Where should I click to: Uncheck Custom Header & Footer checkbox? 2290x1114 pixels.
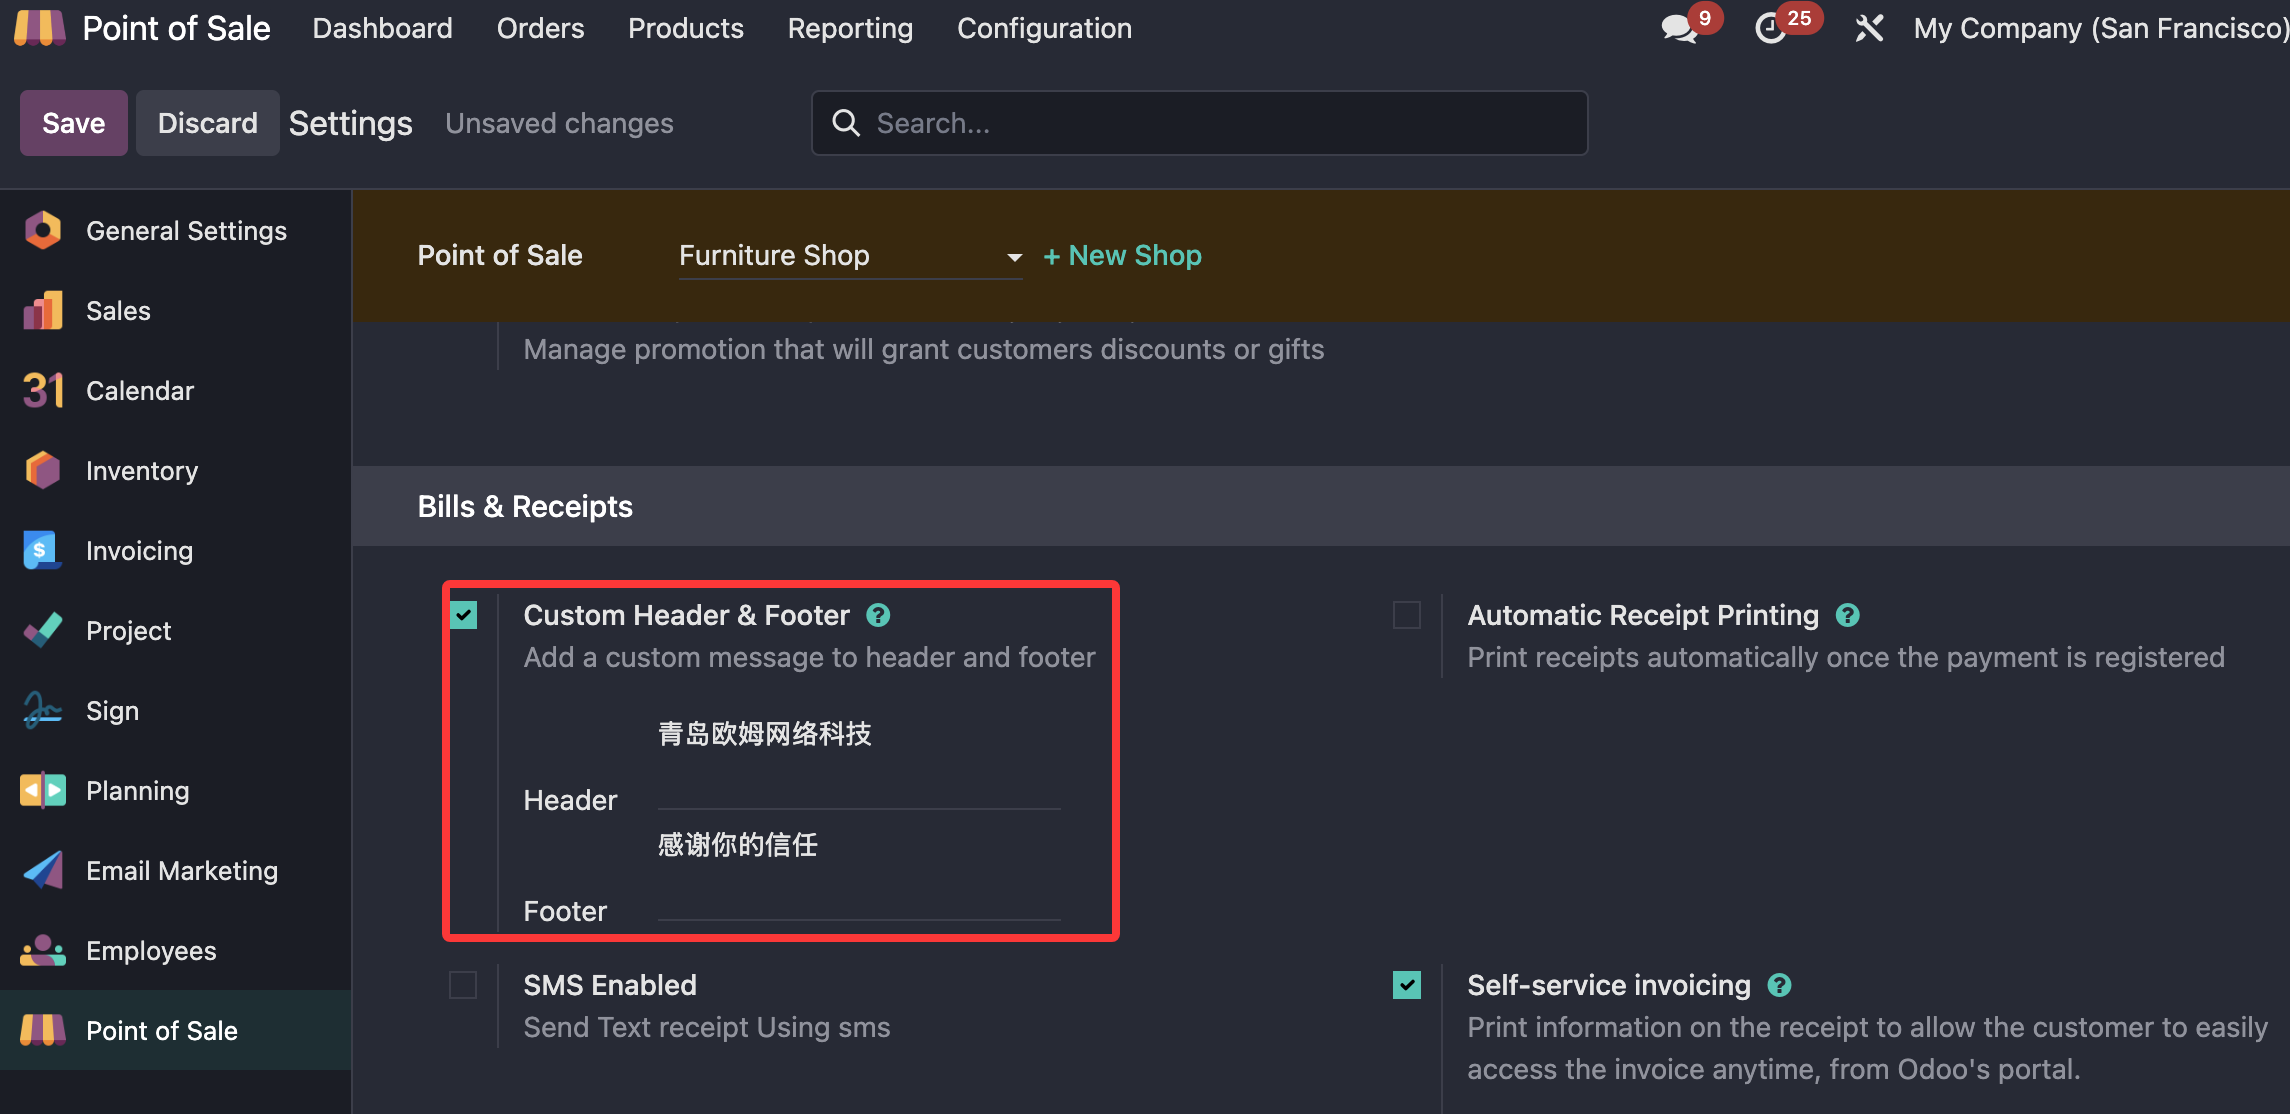(x=463, y=615)
